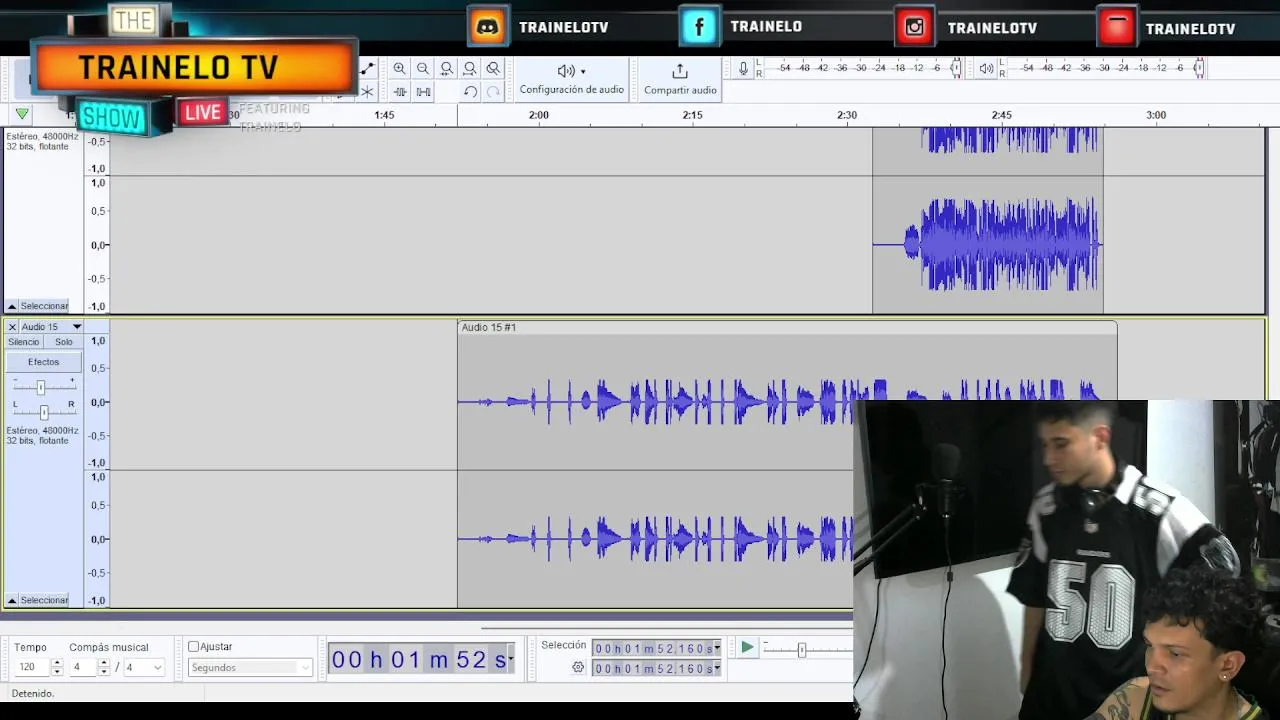Click the Tempo value field showing 120
This screenshot has width=1280, height=720.
31,667
